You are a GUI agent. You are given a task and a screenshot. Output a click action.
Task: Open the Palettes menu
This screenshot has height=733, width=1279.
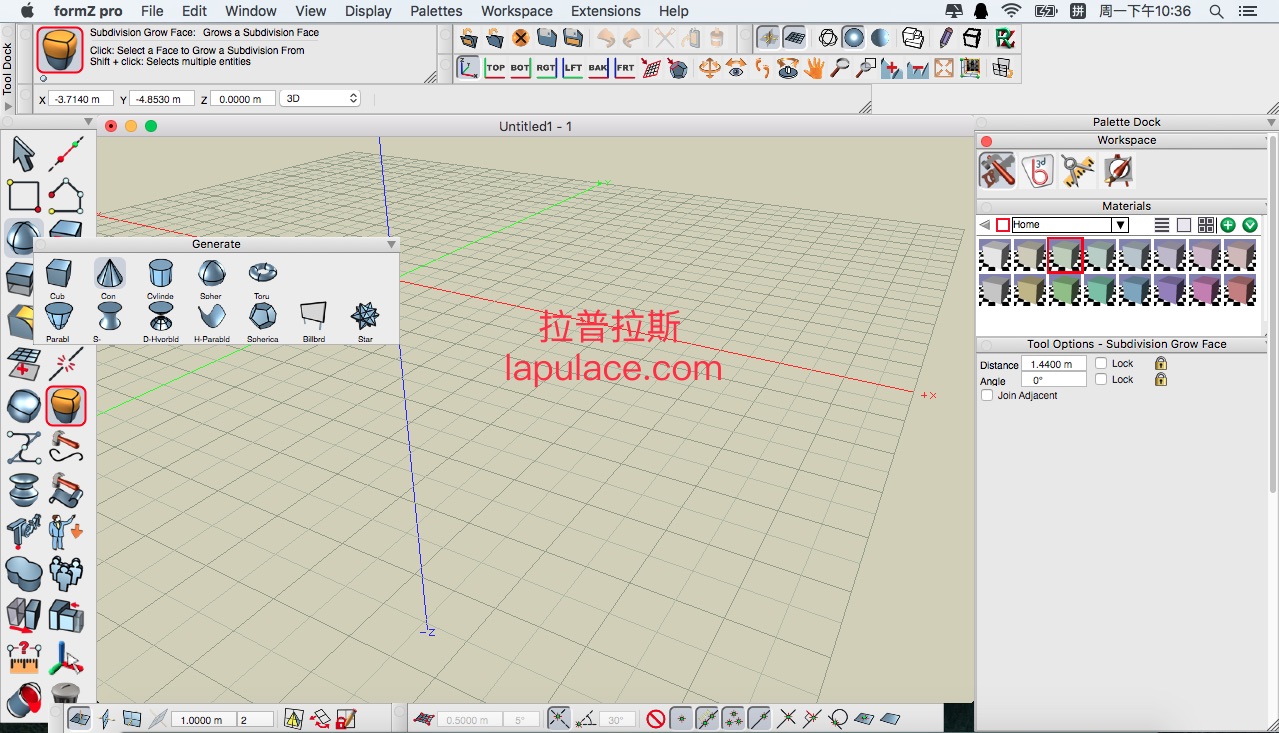click(436, 11)
